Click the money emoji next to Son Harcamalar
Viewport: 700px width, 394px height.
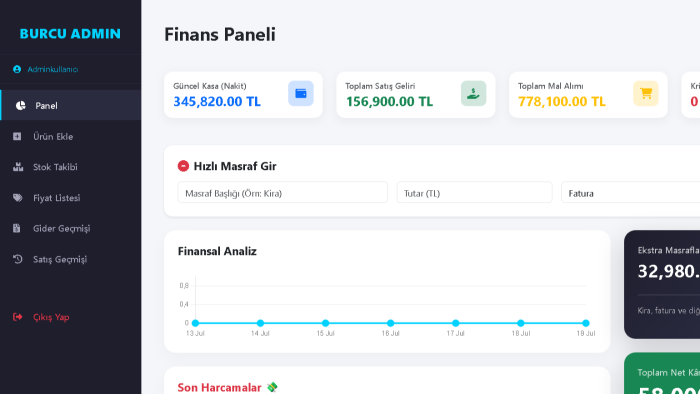(x=272, y=387)
